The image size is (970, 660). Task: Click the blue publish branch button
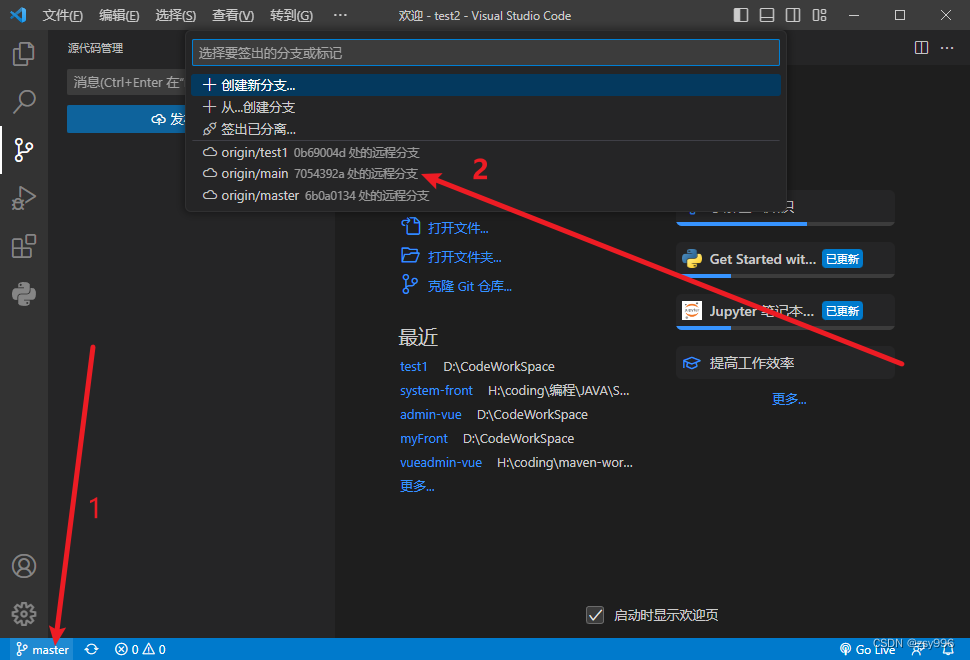(x=126, y=119)
